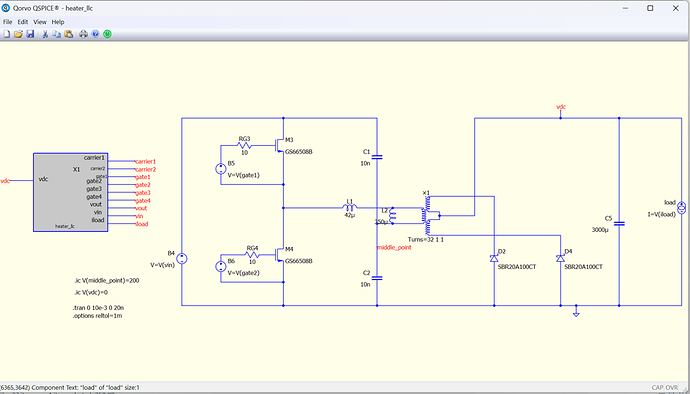
Task: Select the gray heater_llc X1 block
Action: [x=70, y=192]
